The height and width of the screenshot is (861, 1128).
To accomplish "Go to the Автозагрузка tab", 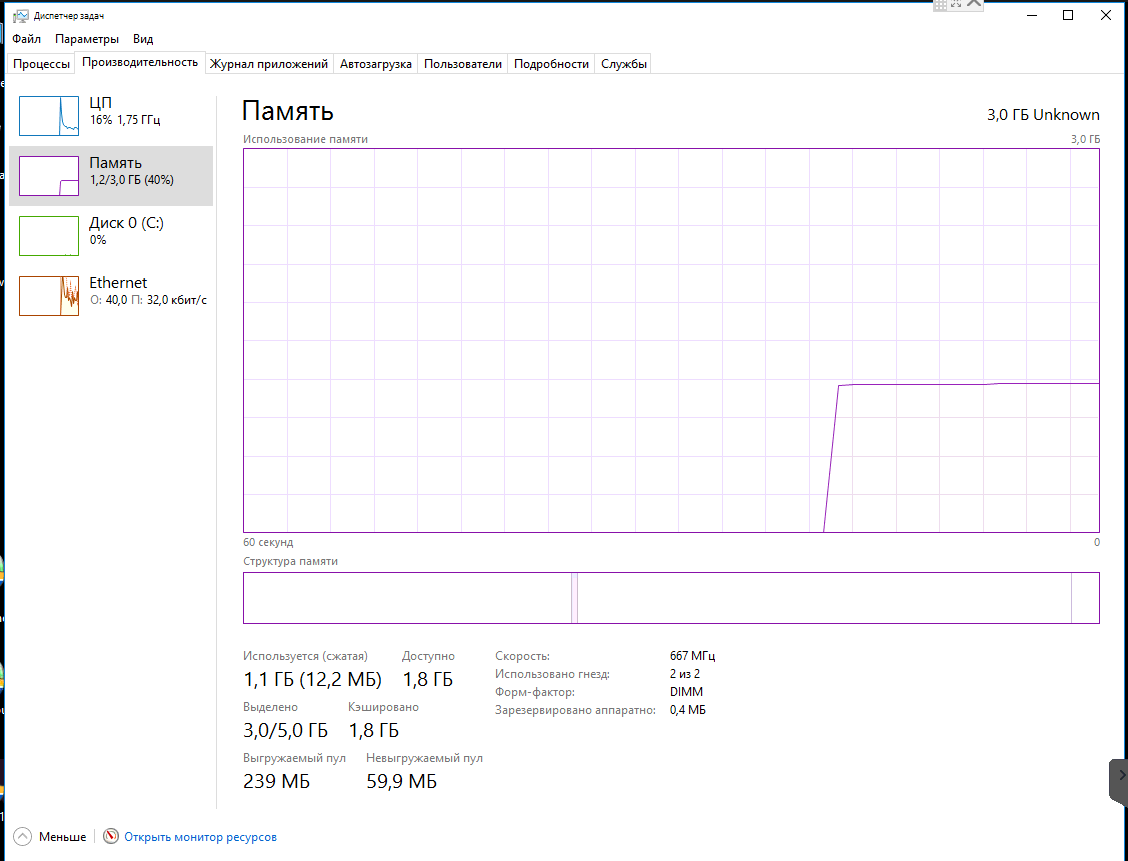I will click(375, 64).
